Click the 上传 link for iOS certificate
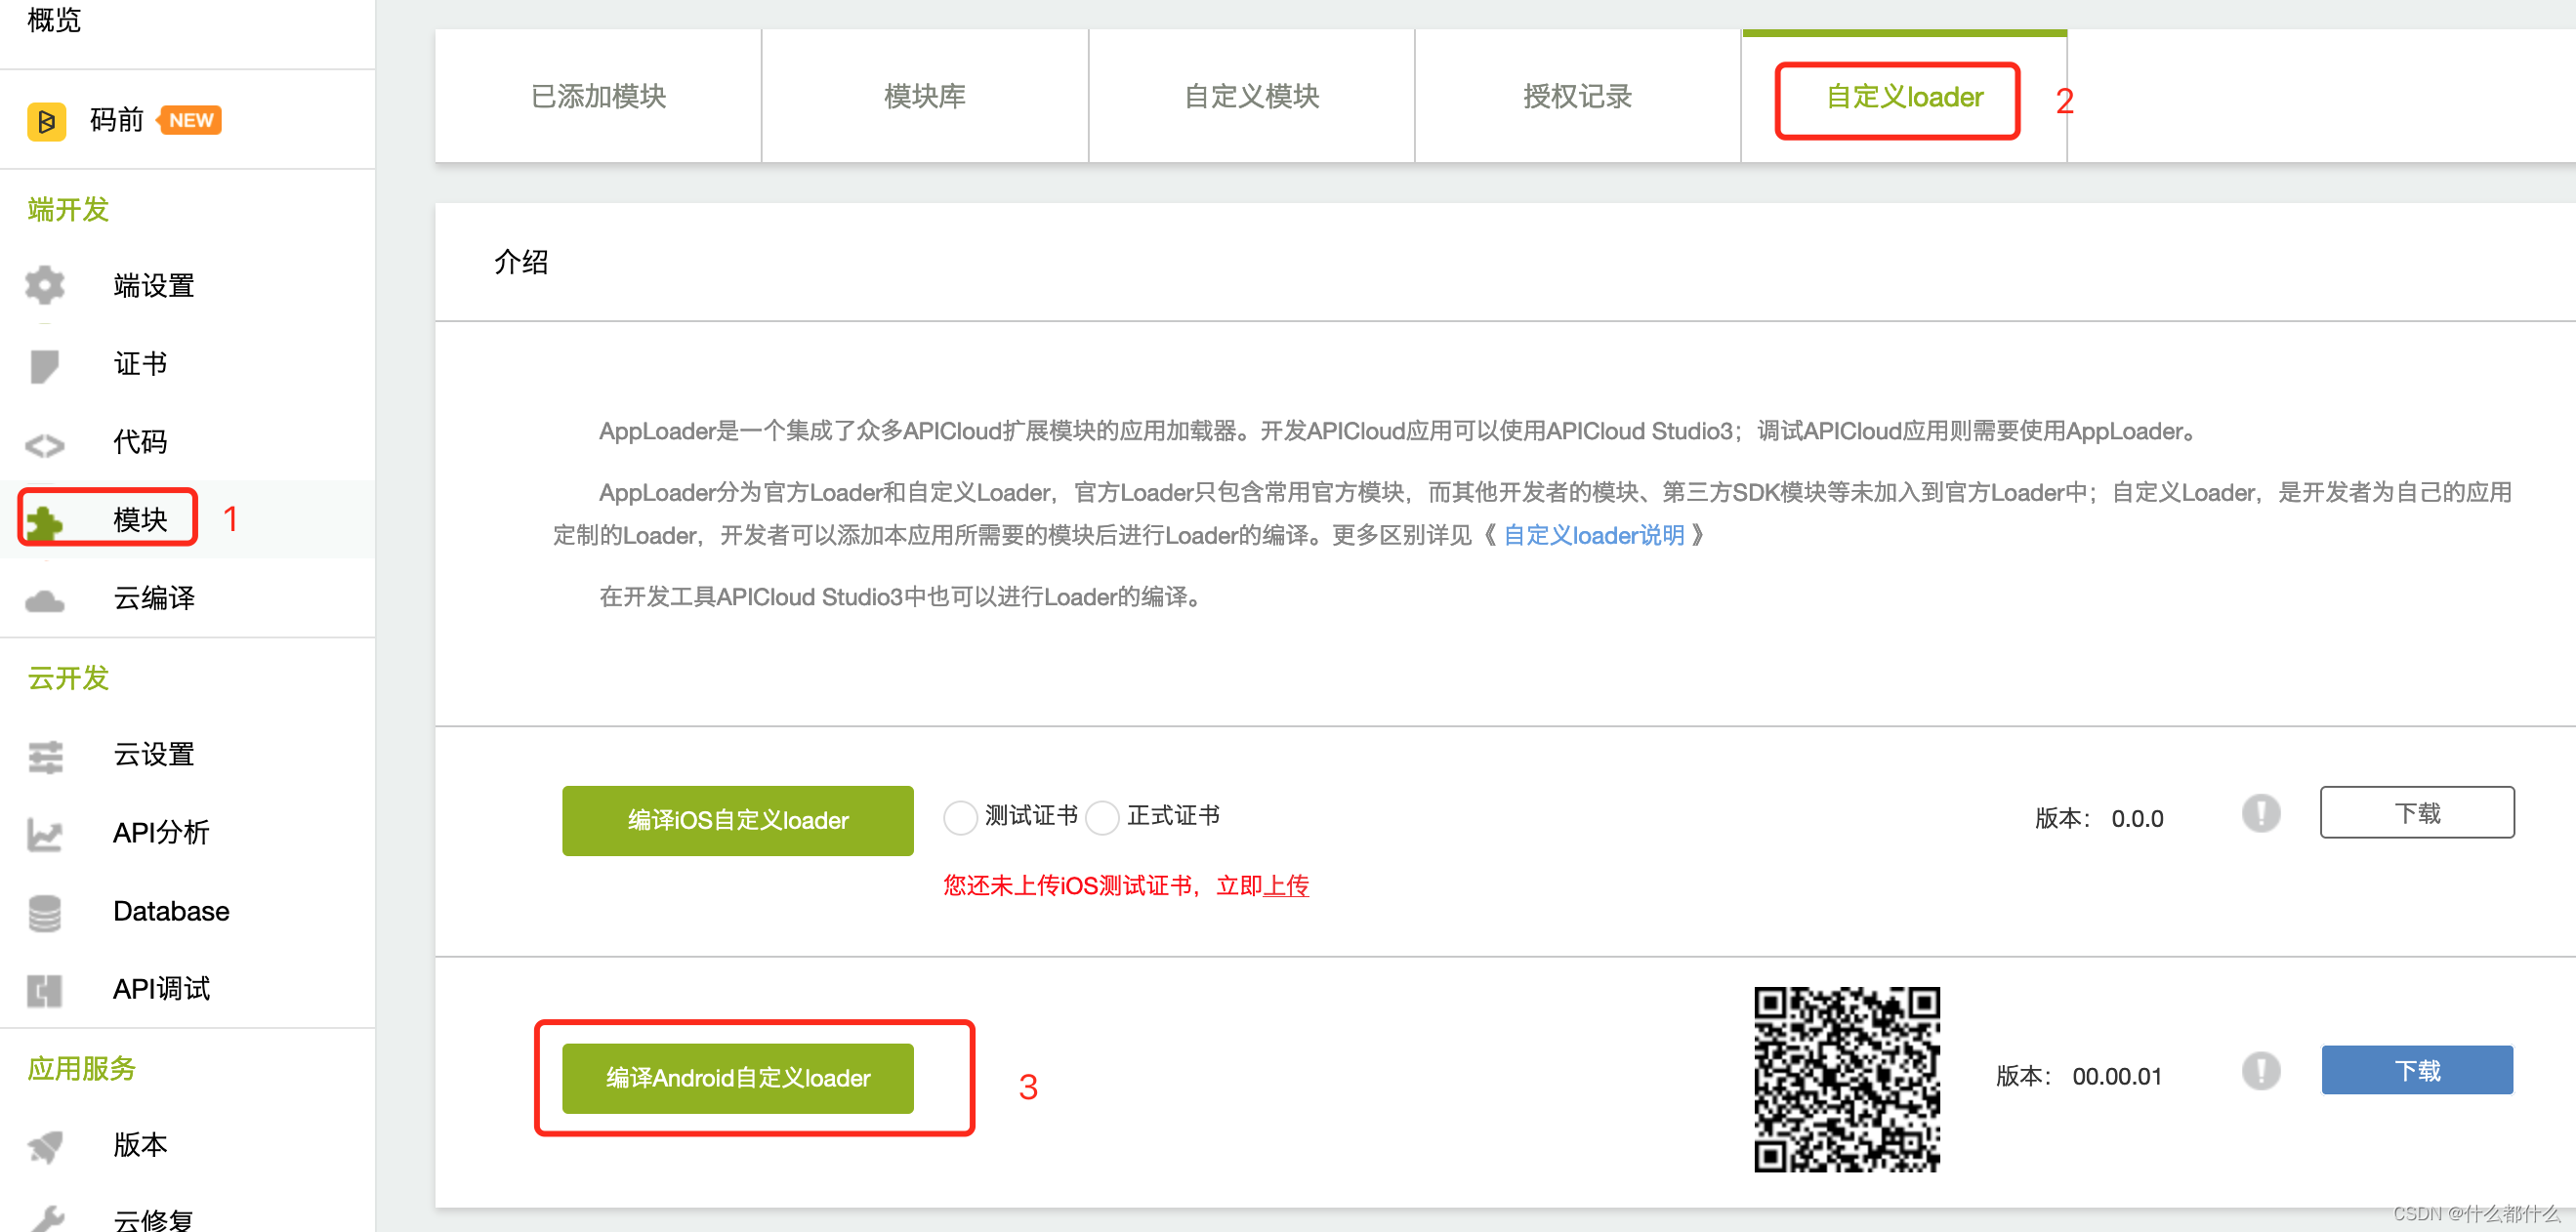The image size is (2576, 1232). coord(1285,886)
